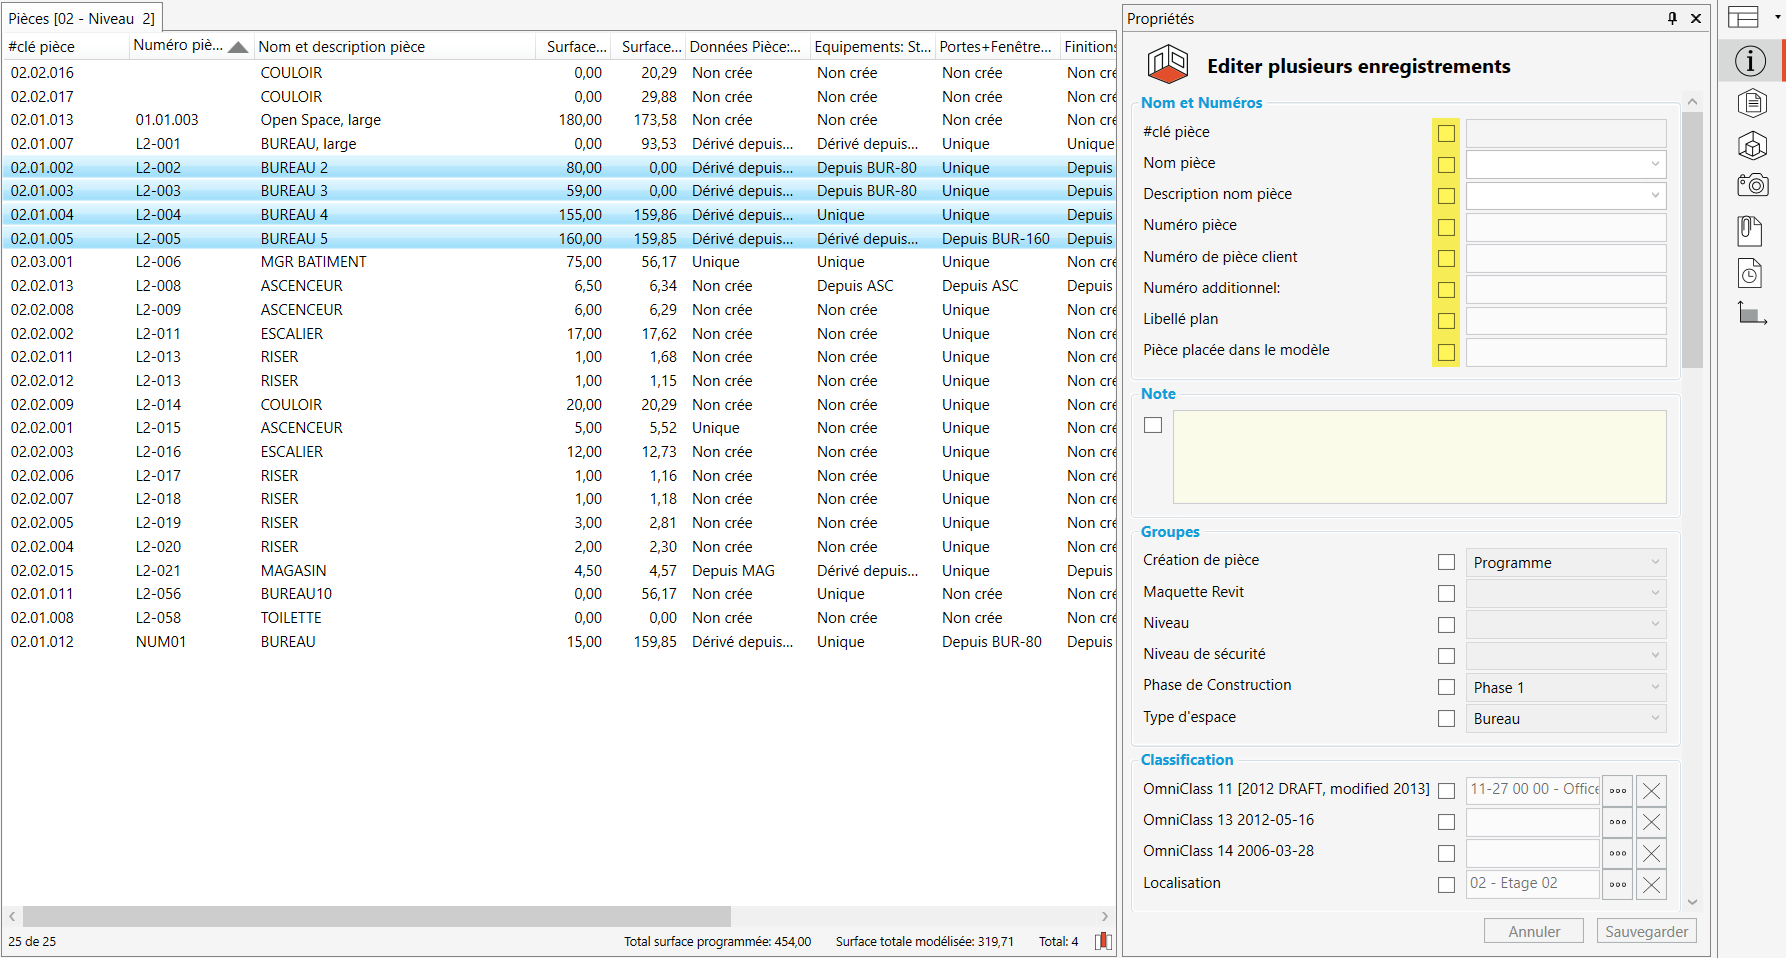Enable the Numéro pièce checkbox

pos(1446,227)
